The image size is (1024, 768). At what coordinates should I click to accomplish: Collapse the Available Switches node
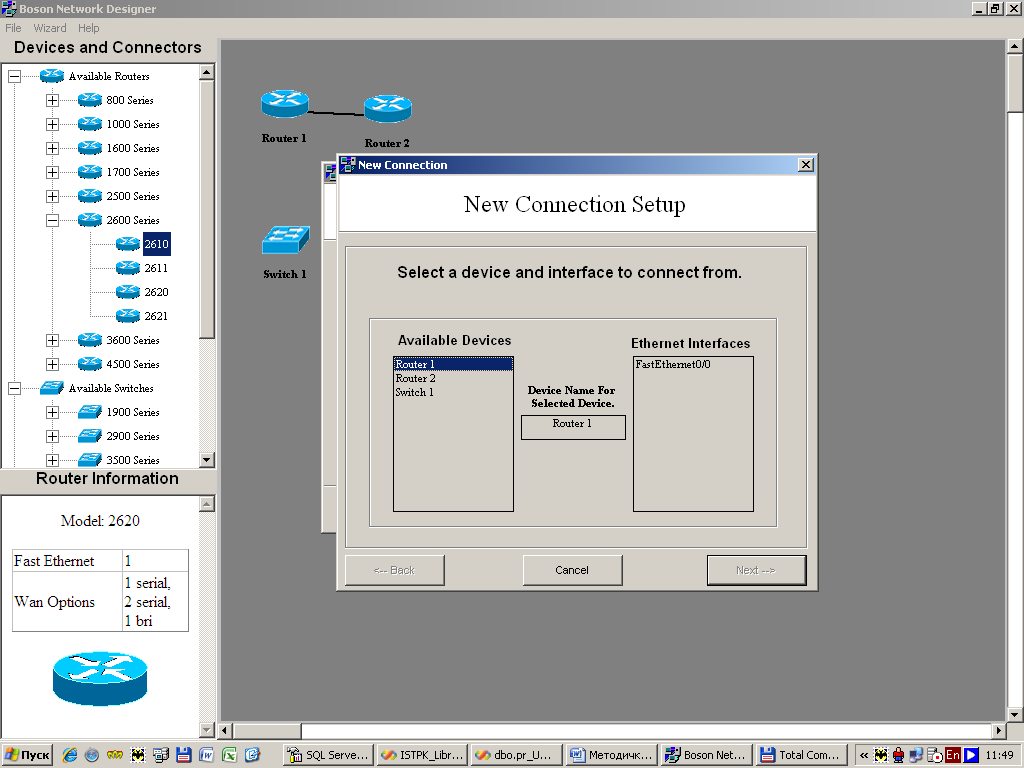click(14, 388)
